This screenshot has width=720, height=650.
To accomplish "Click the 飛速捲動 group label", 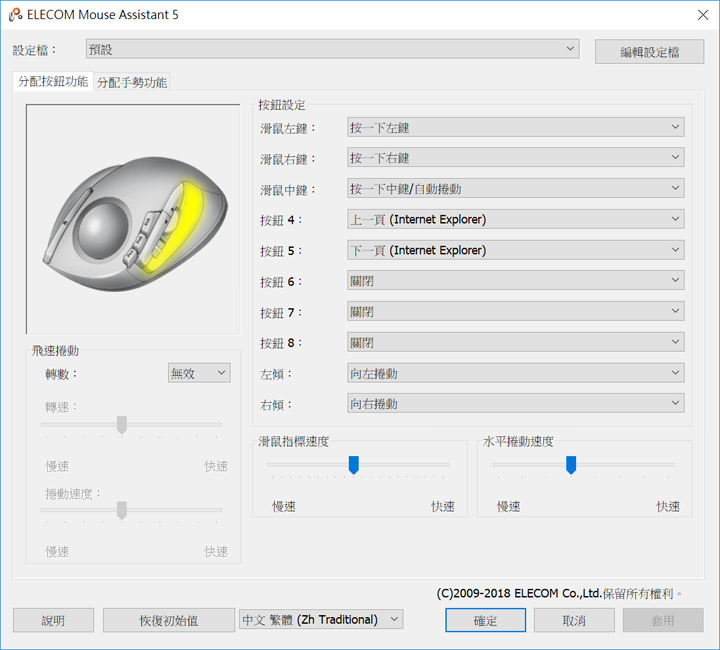I will click(x=55, y=351).
